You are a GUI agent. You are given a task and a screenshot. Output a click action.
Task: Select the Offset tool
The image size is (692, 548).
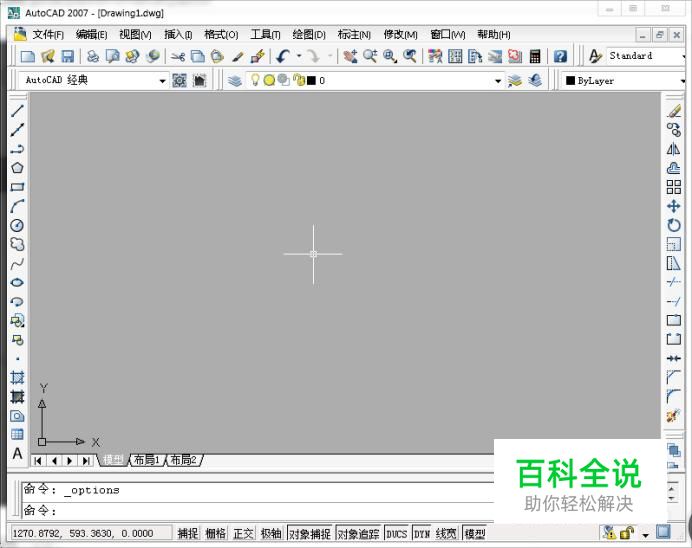[673, 168]
